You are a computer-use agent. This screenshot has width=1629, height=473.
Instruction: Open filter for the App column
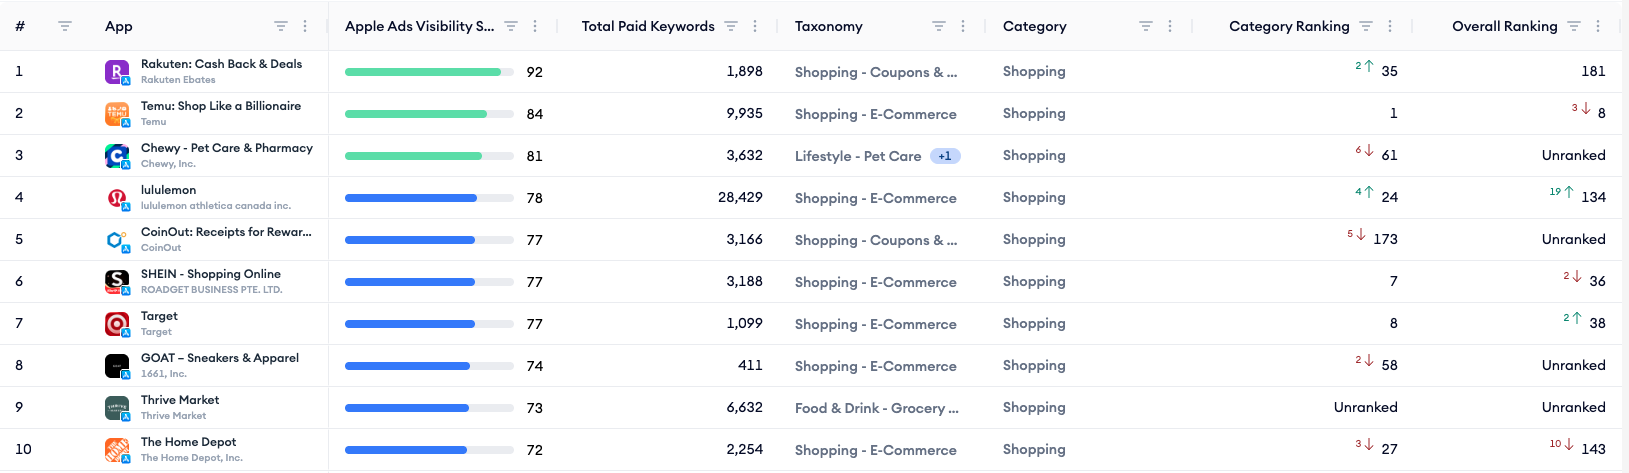(281, 26)
